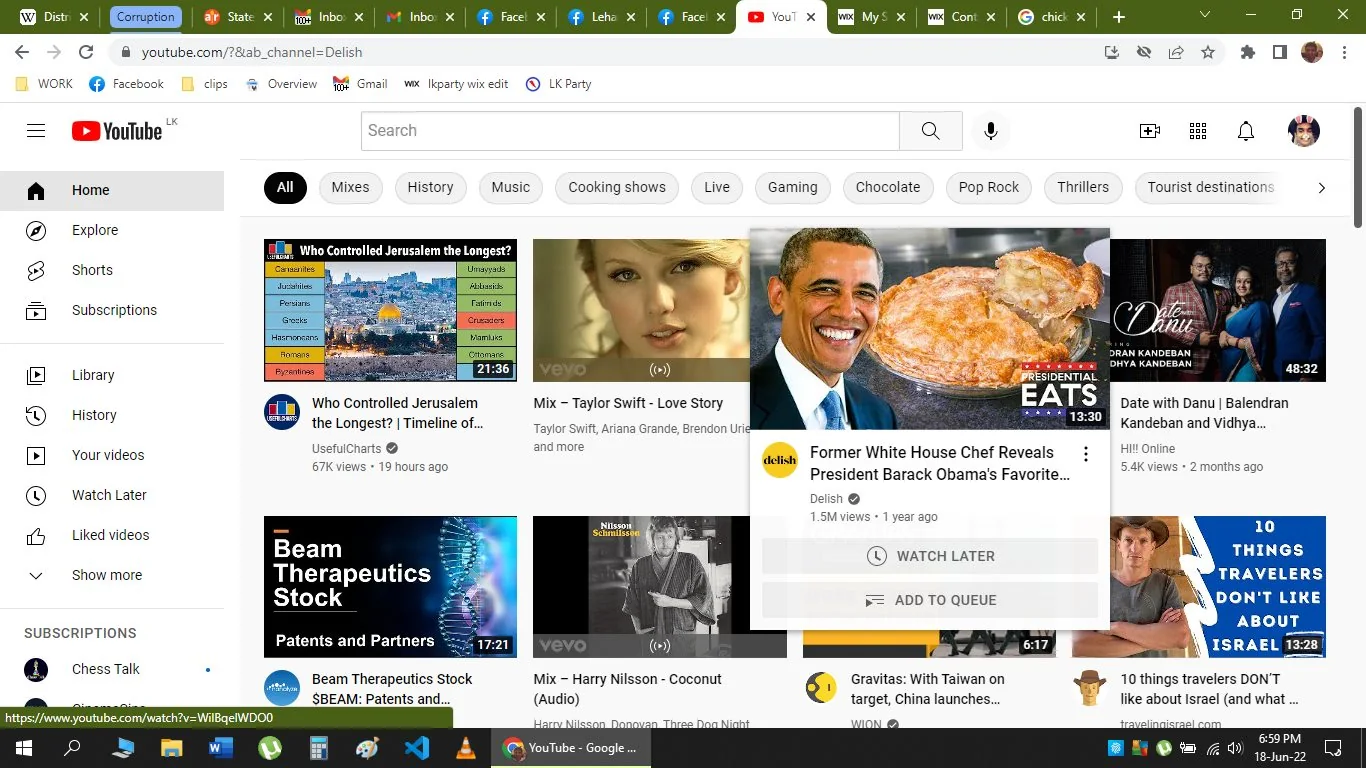Click the search magnifier button
Viewport: 1366px width, 768px height.
point(930,131)
